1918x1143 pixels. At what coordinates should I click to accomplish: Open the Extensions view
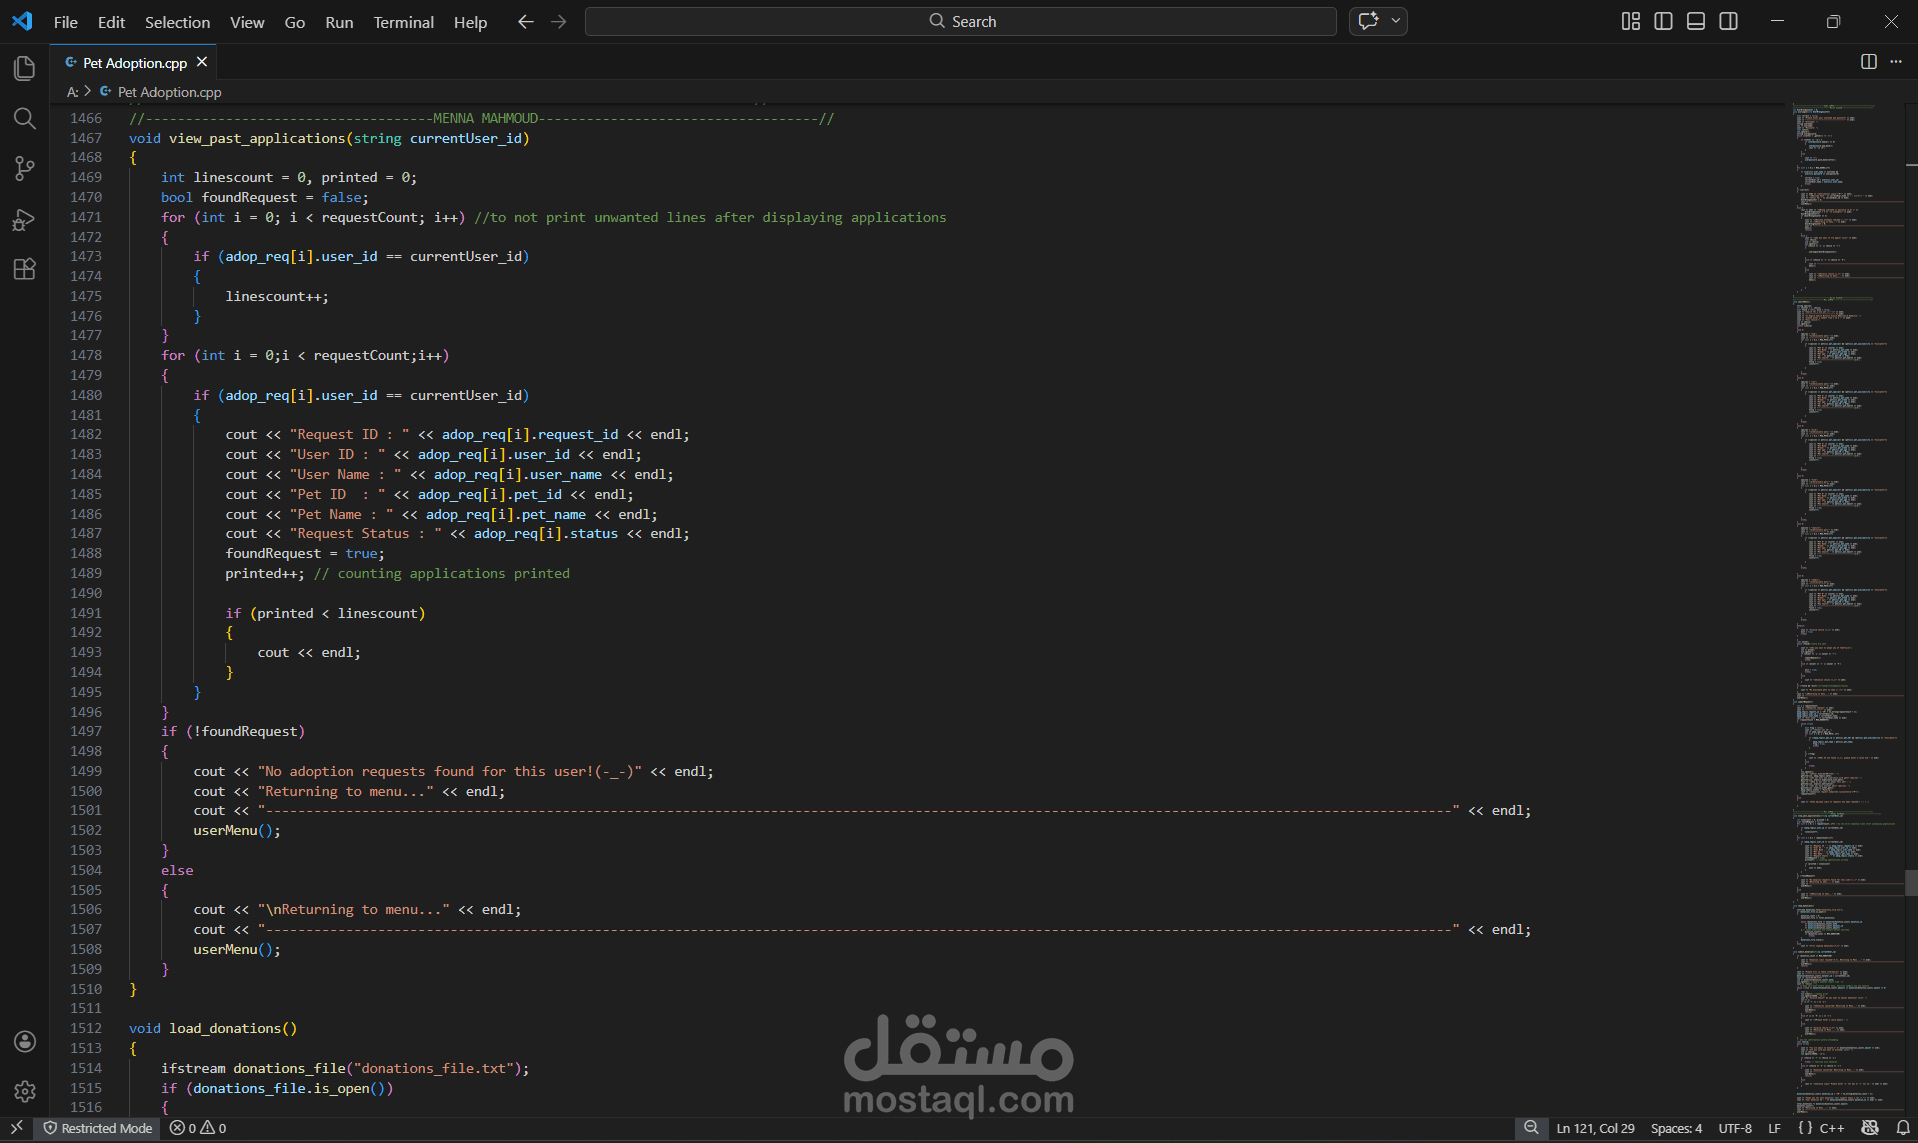point(24,268)
